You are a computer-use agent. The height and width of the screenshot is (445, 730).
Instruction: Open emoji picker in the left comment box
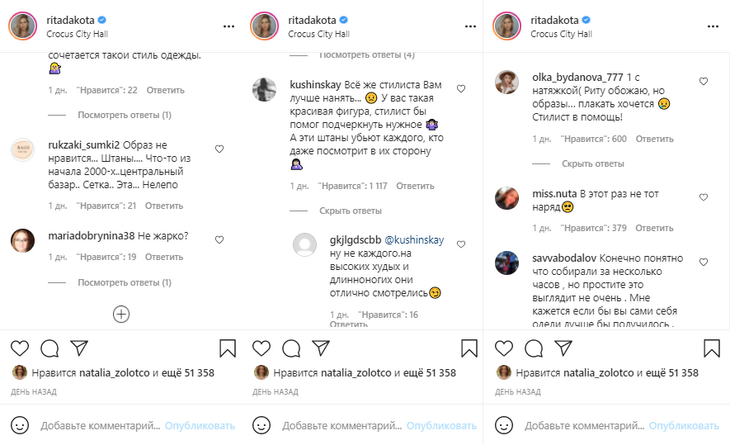pos(22,425)
